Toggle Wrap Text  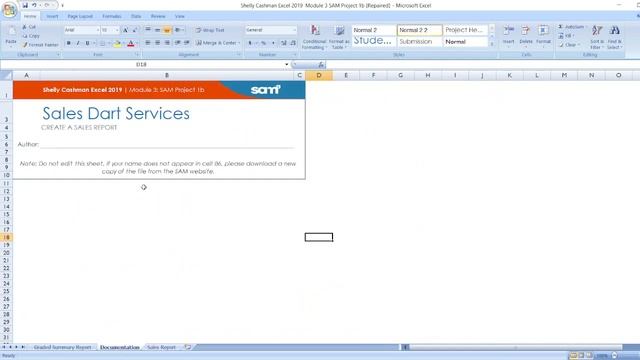210,30
